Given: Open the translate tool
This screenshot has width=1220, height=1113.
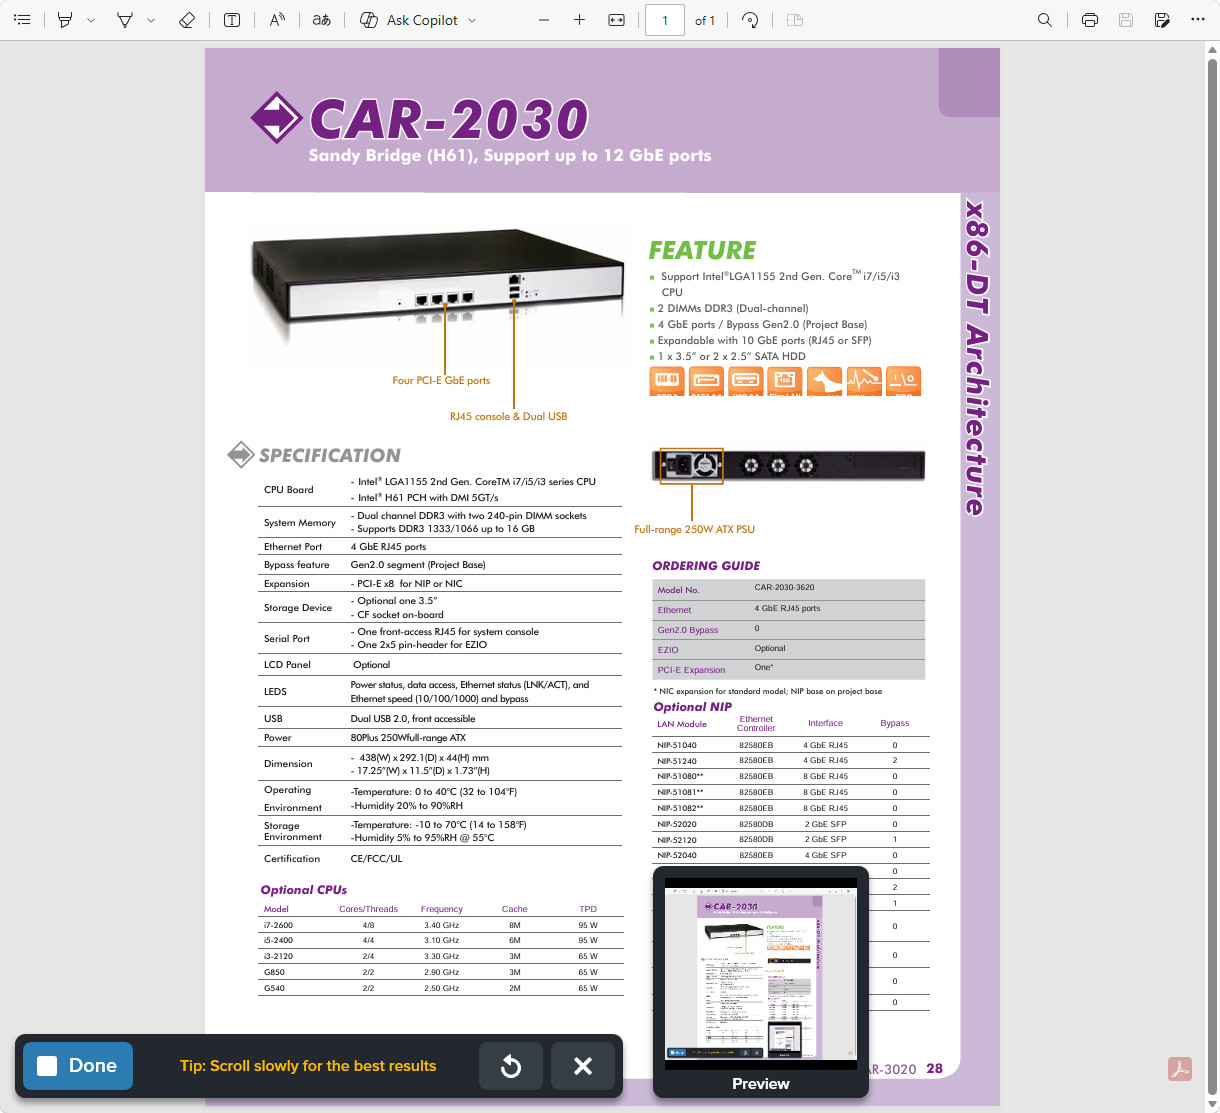Looking at the screenshot, I should [321, 20].
